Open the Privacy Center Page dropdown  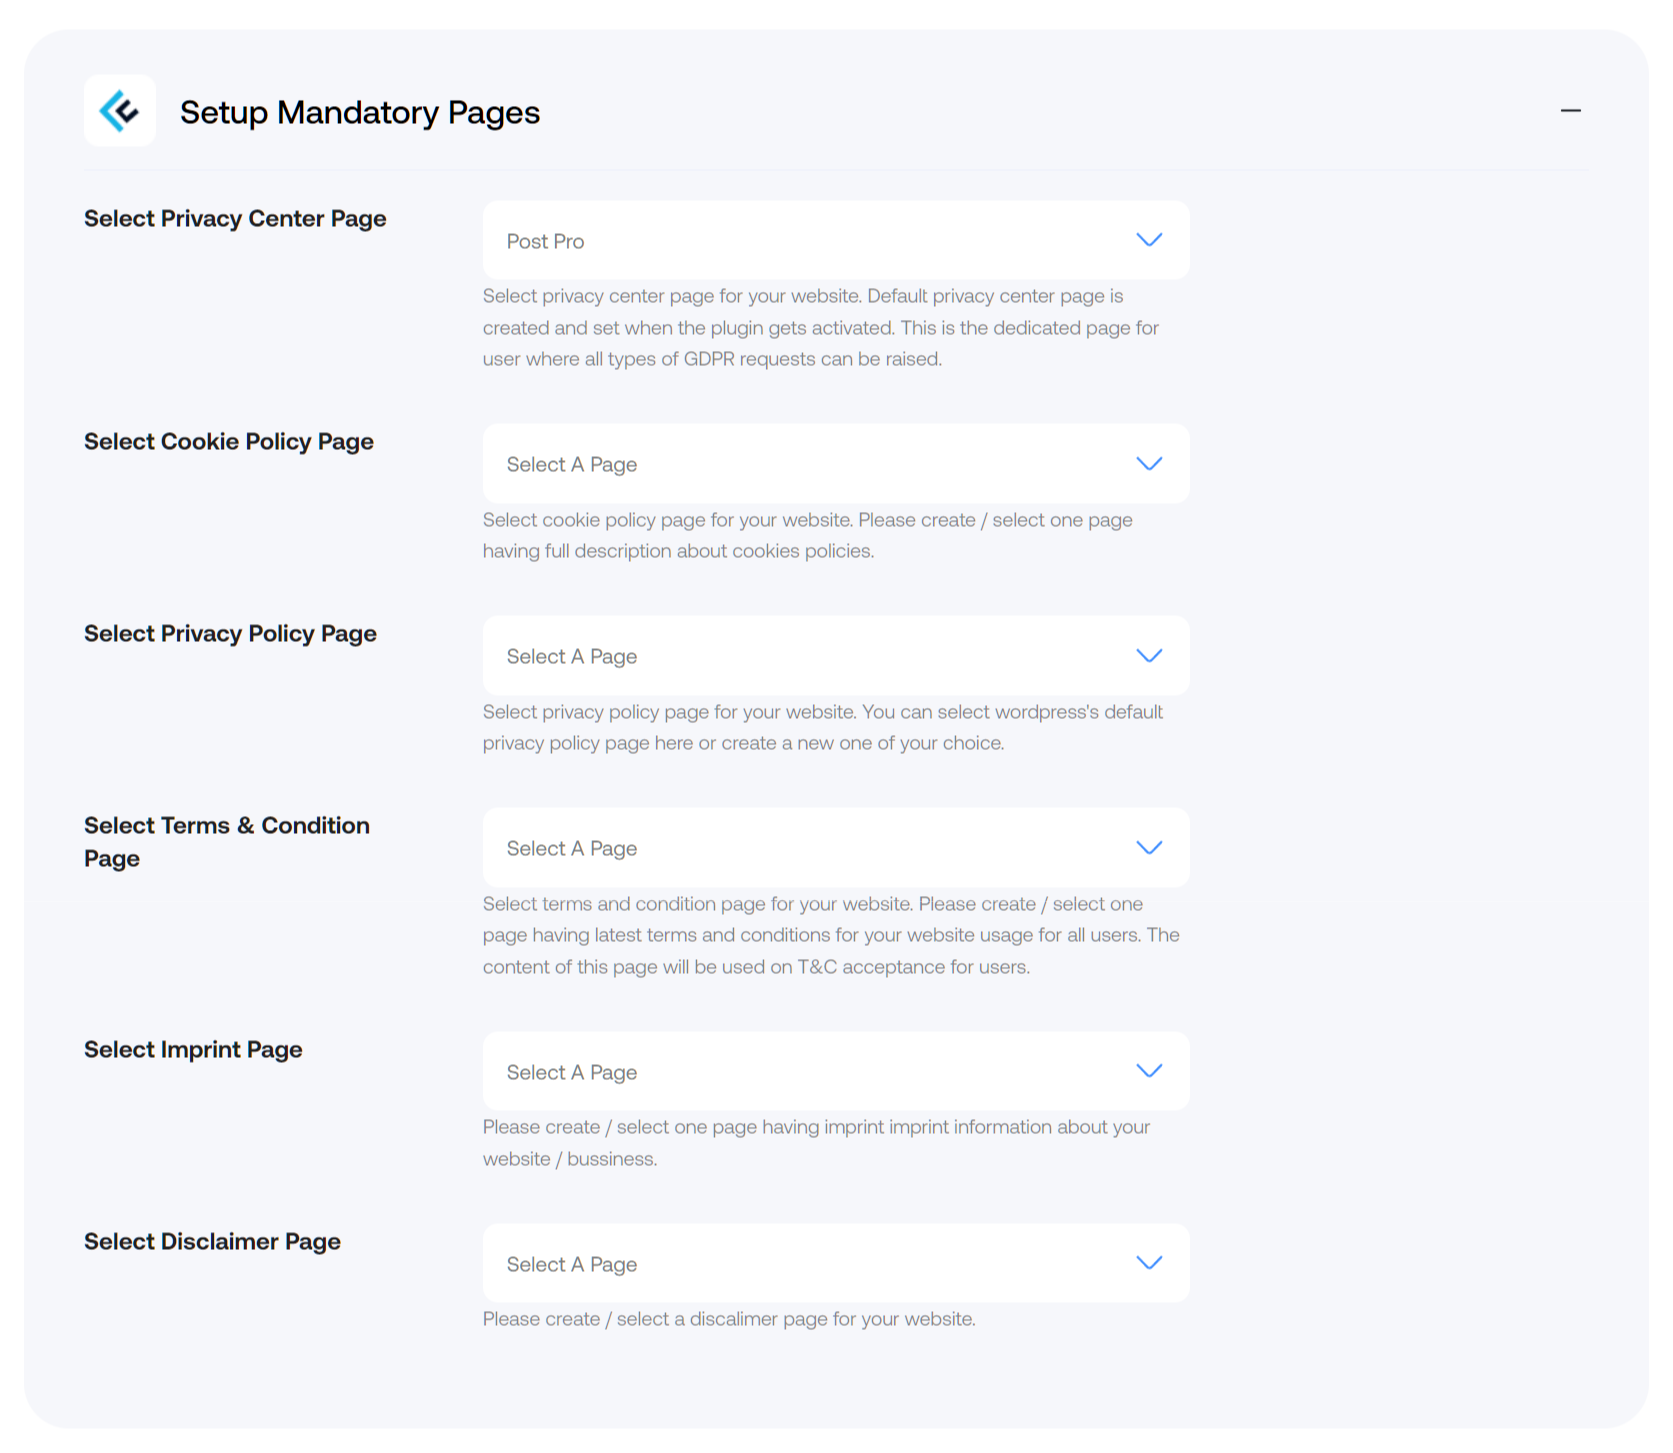836,241
